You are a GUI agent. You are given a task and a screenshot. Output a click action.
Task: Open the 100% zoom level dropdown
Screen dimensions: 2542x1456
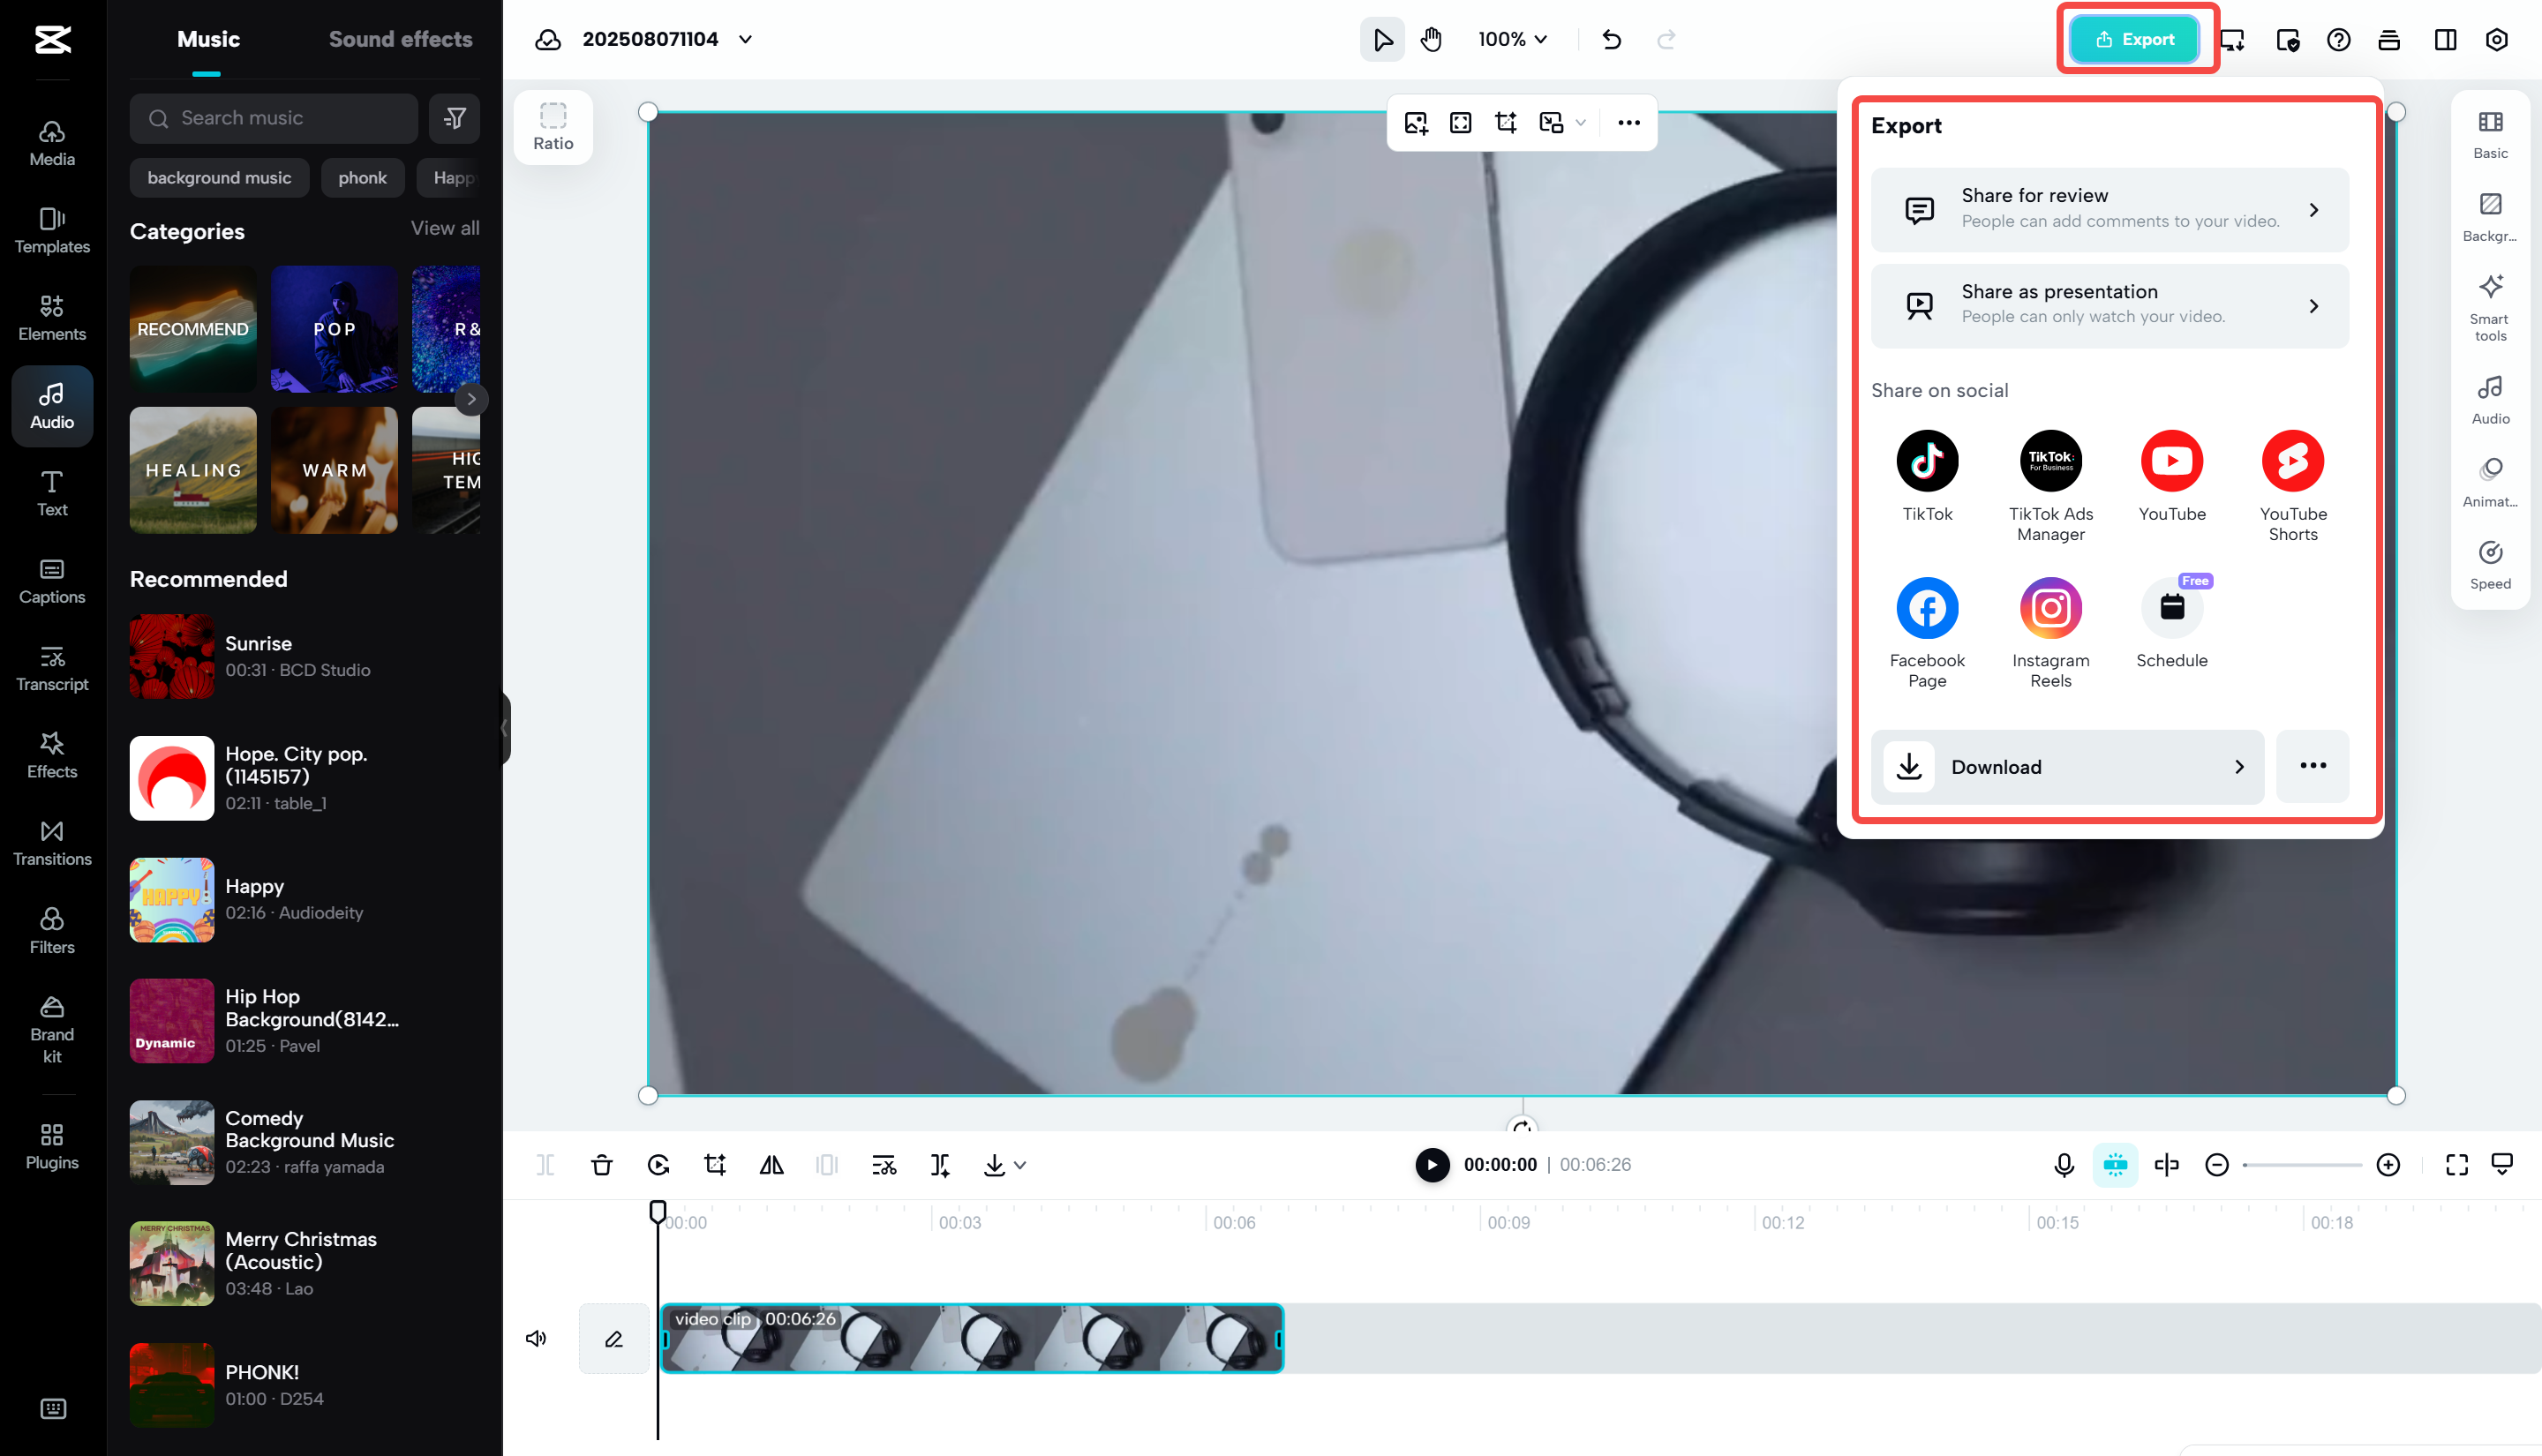1512,40
